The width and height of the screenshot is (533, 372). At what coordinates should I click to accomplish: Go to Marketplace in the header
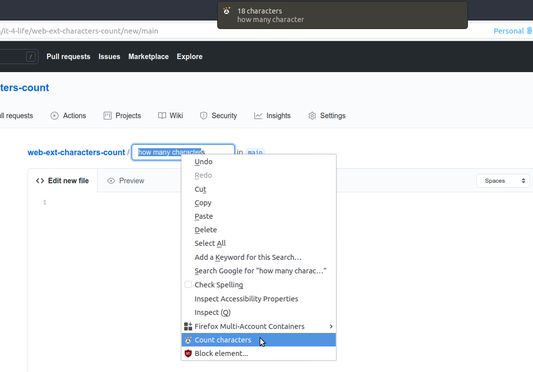[148, 56]
